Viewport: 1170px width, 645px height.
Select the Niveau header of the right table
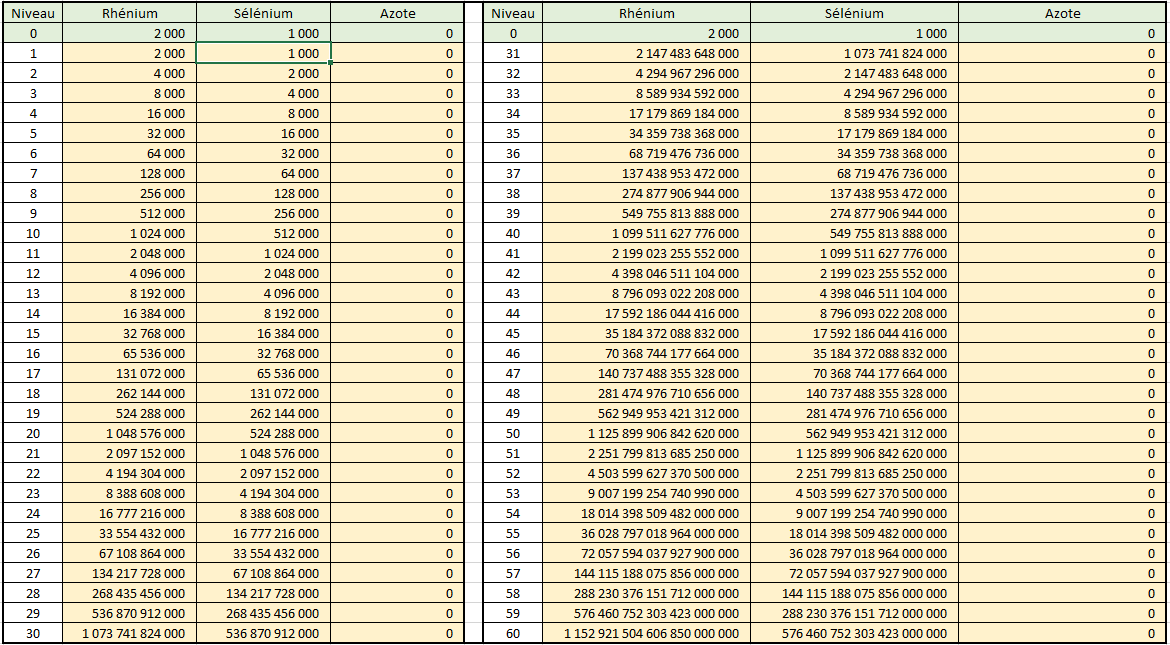click(x=513, y=13)
